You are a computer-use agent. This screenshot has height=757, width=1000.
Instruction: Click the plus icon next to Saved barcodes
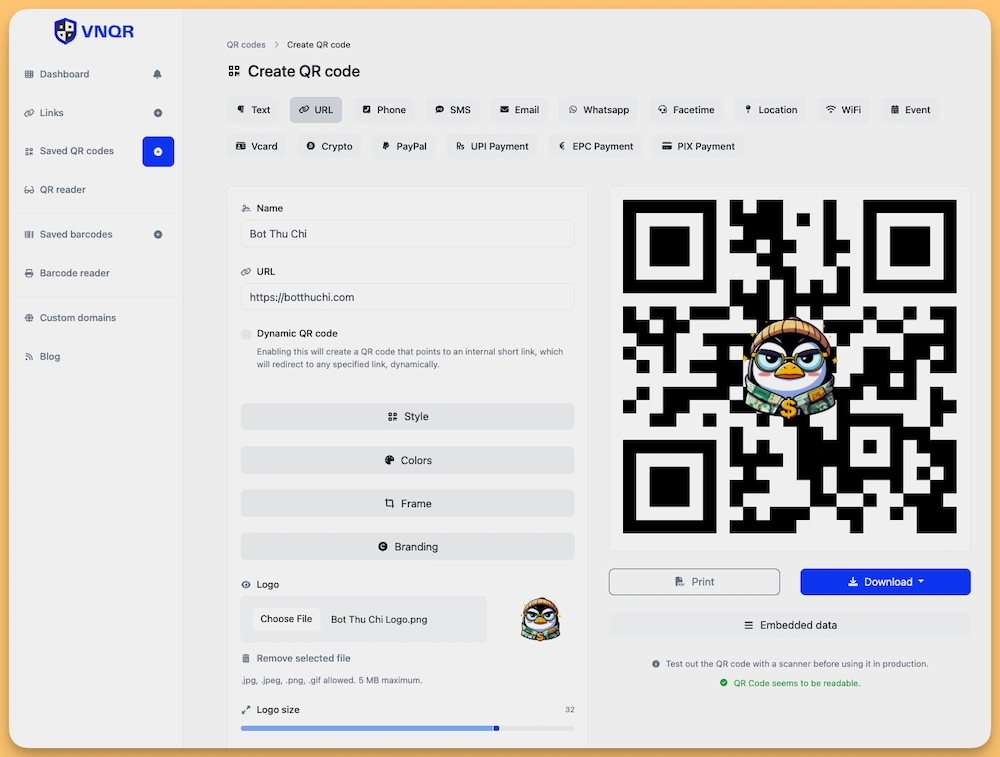[158, 235]
